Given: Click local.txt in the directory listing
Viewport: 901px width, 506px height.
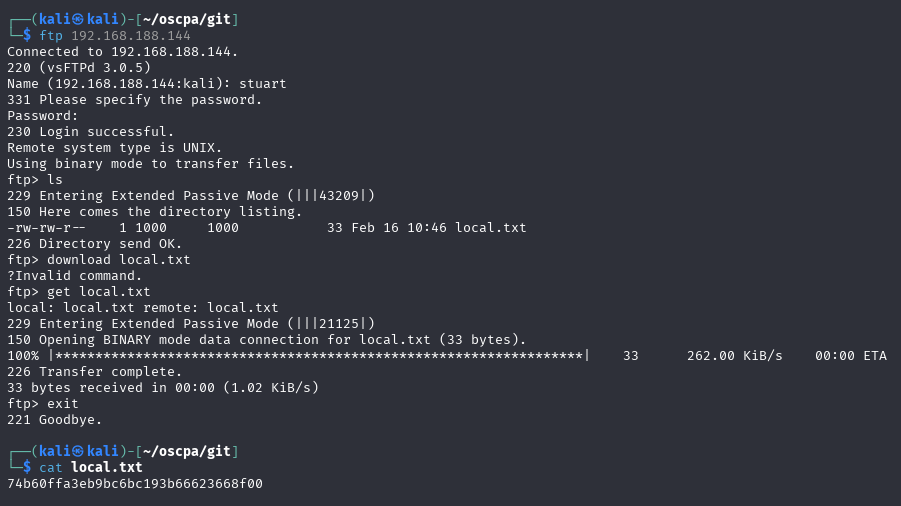Looking at the screenshot, I should click(491, 228).
